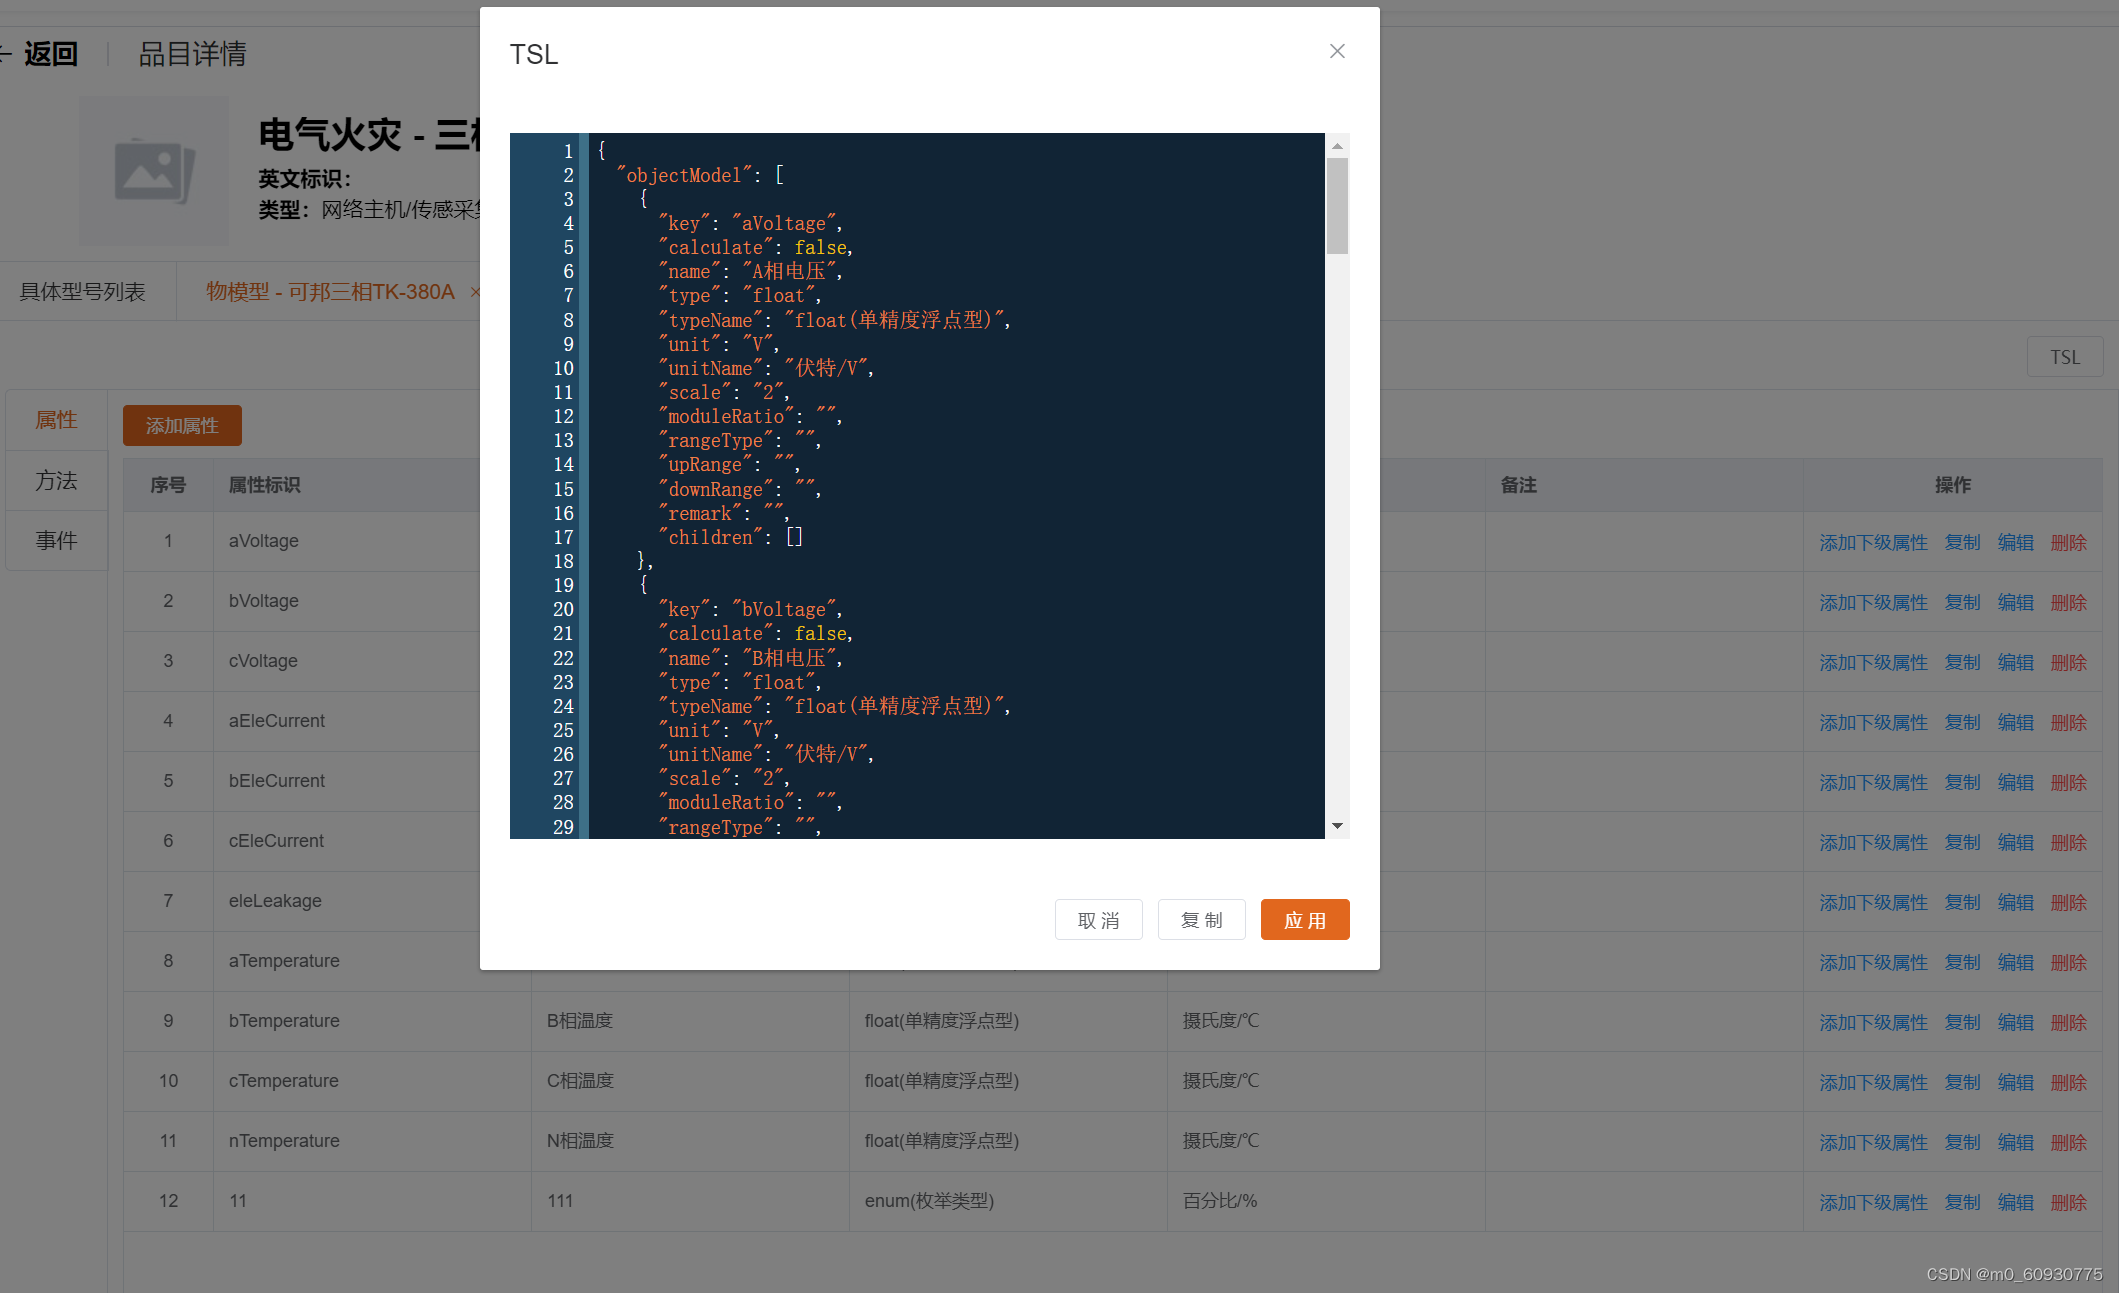Click the "key": "aVoltage" code line
This screenshot has height=1293, width=2119.
click(x=750, y=223)
